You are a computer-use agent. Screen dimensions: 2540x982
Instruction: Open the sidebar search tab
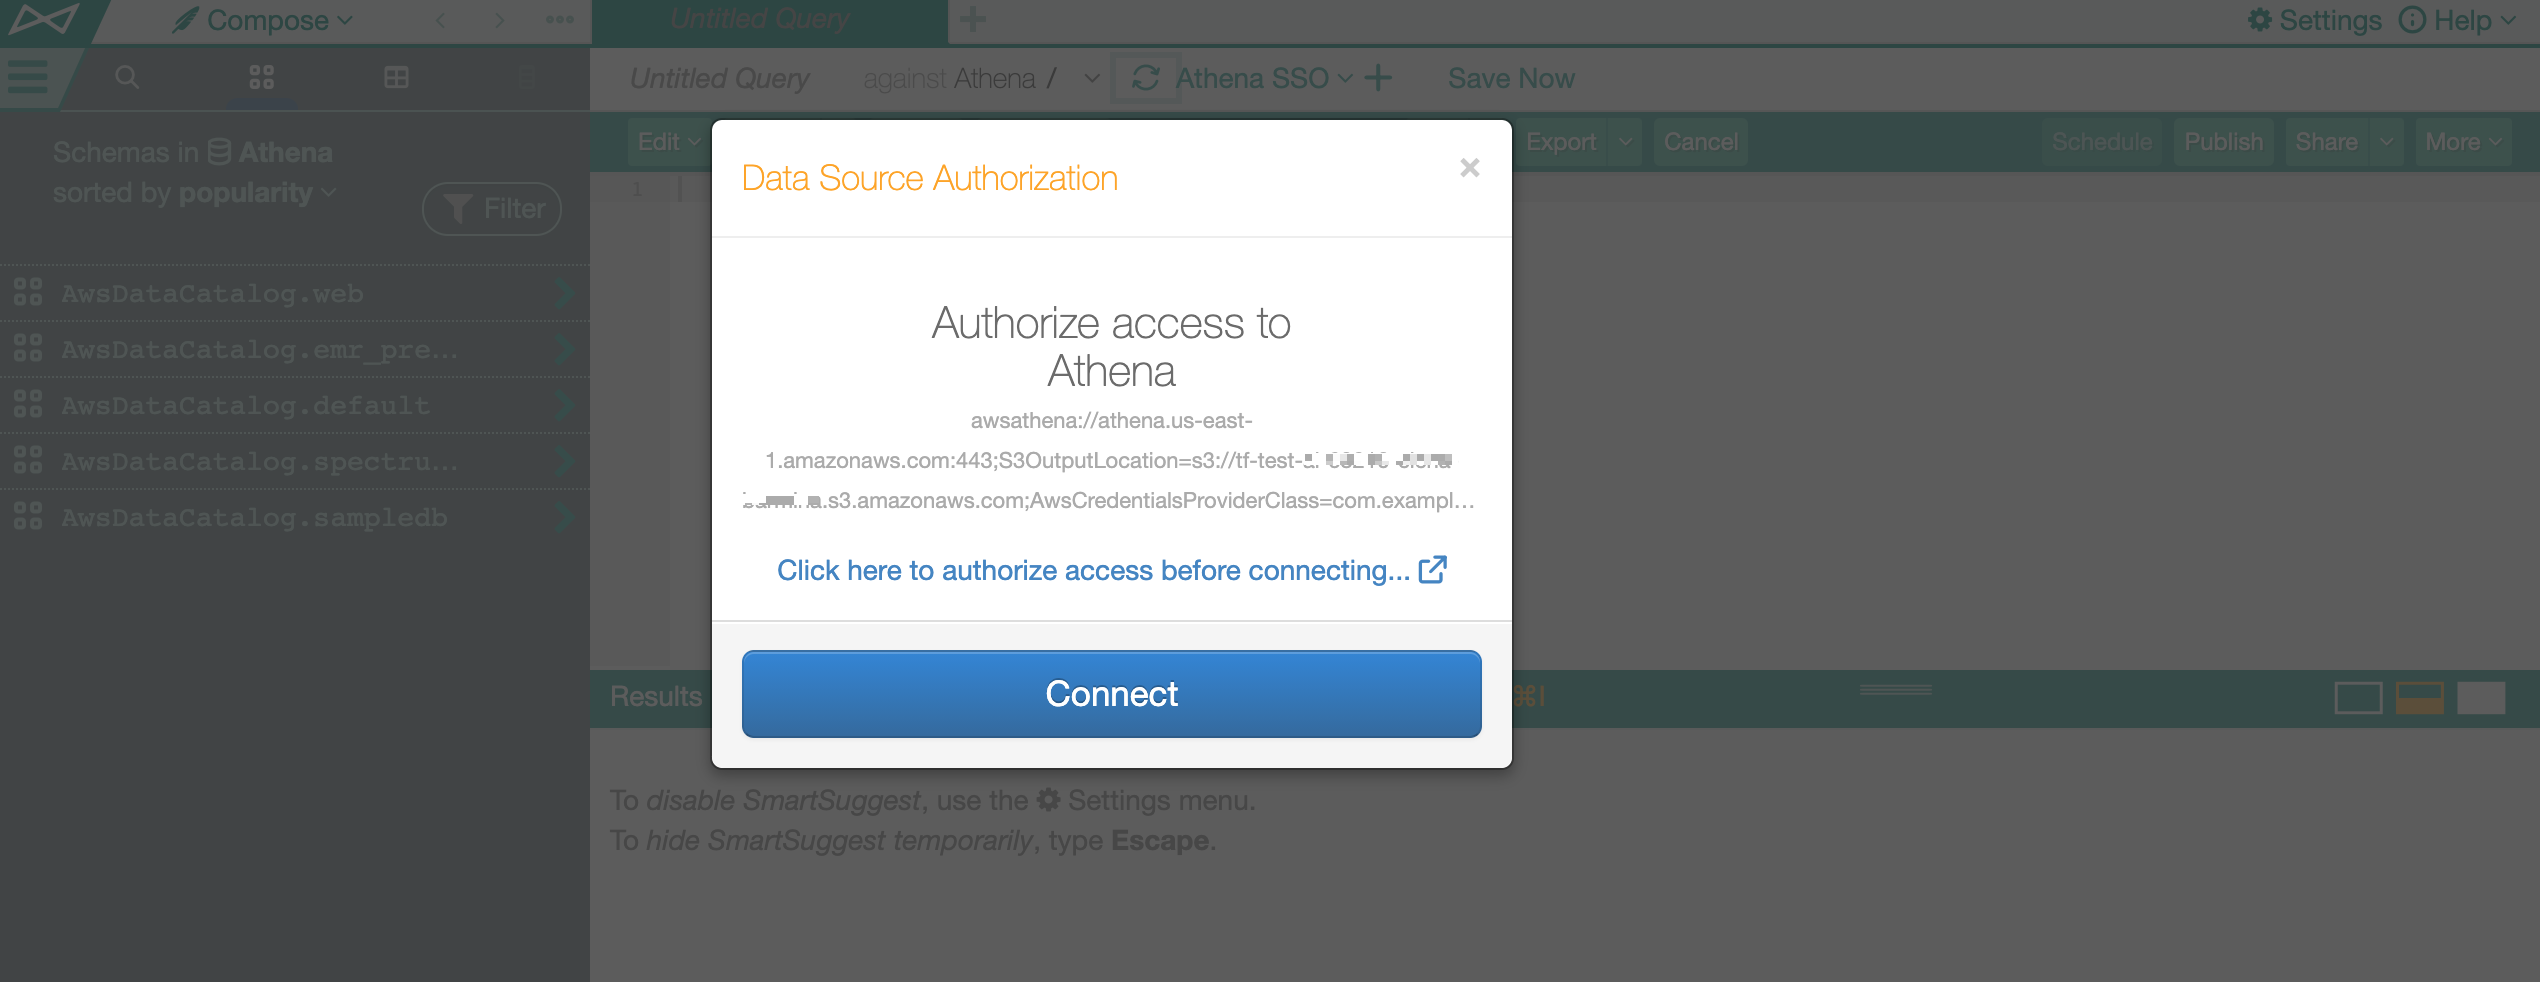[127, 77]
